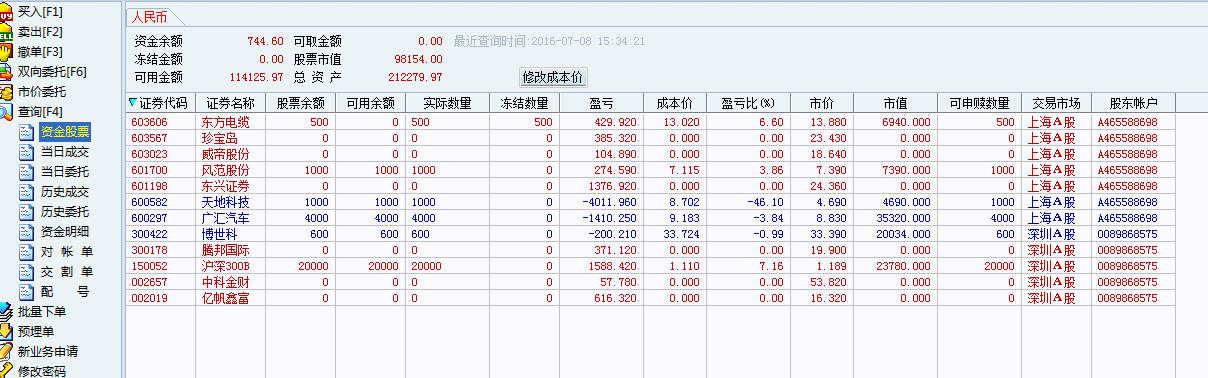Open 资金明细 tree item
The image size is (1208, 378).
pos(64,231)
